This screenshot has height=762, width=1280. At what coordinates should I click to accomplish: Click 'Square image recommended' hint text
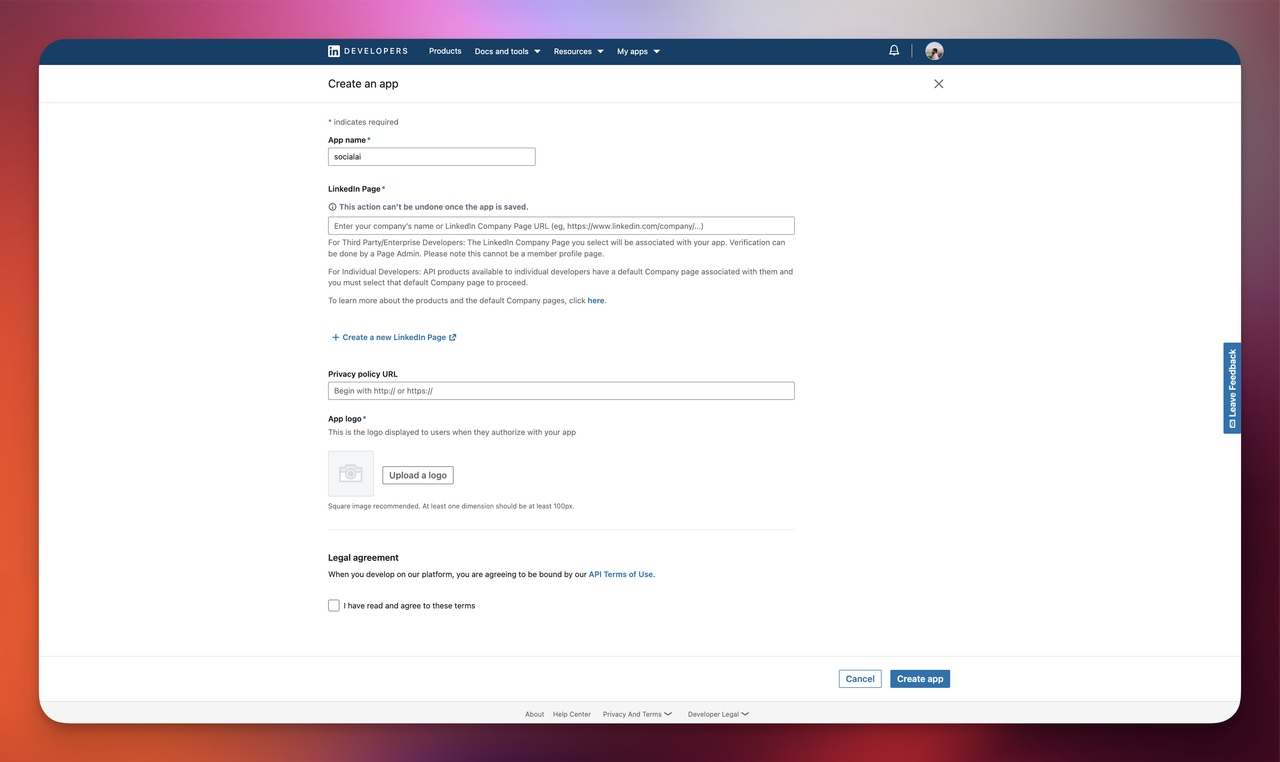point(451,506)
